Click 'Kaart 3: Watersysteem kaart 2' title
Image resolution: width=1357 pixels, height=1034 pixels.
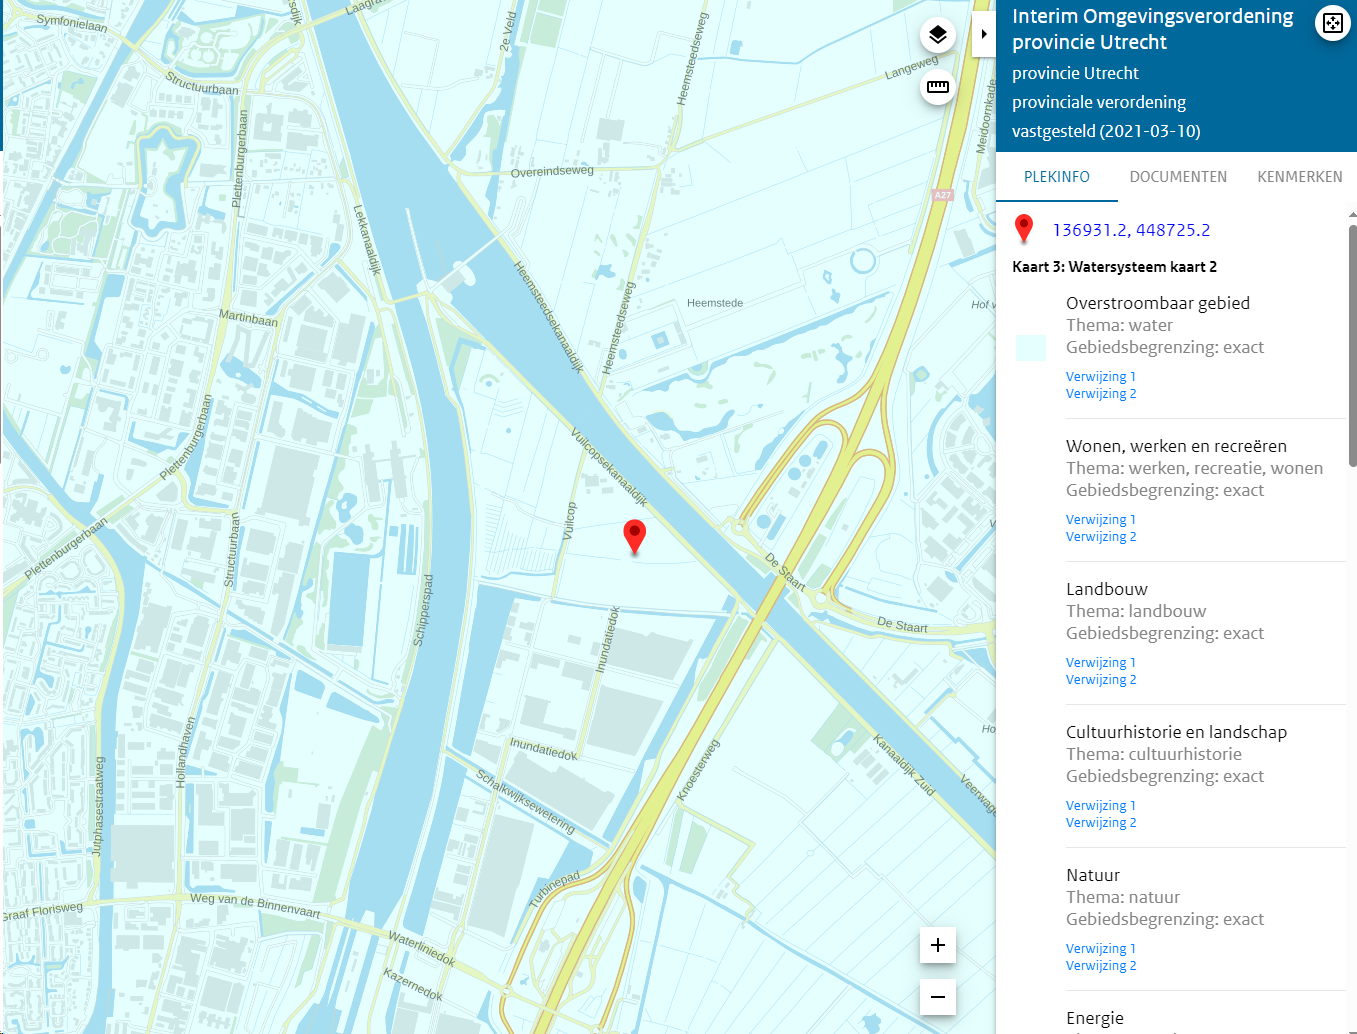click(x=1114, y=267)
